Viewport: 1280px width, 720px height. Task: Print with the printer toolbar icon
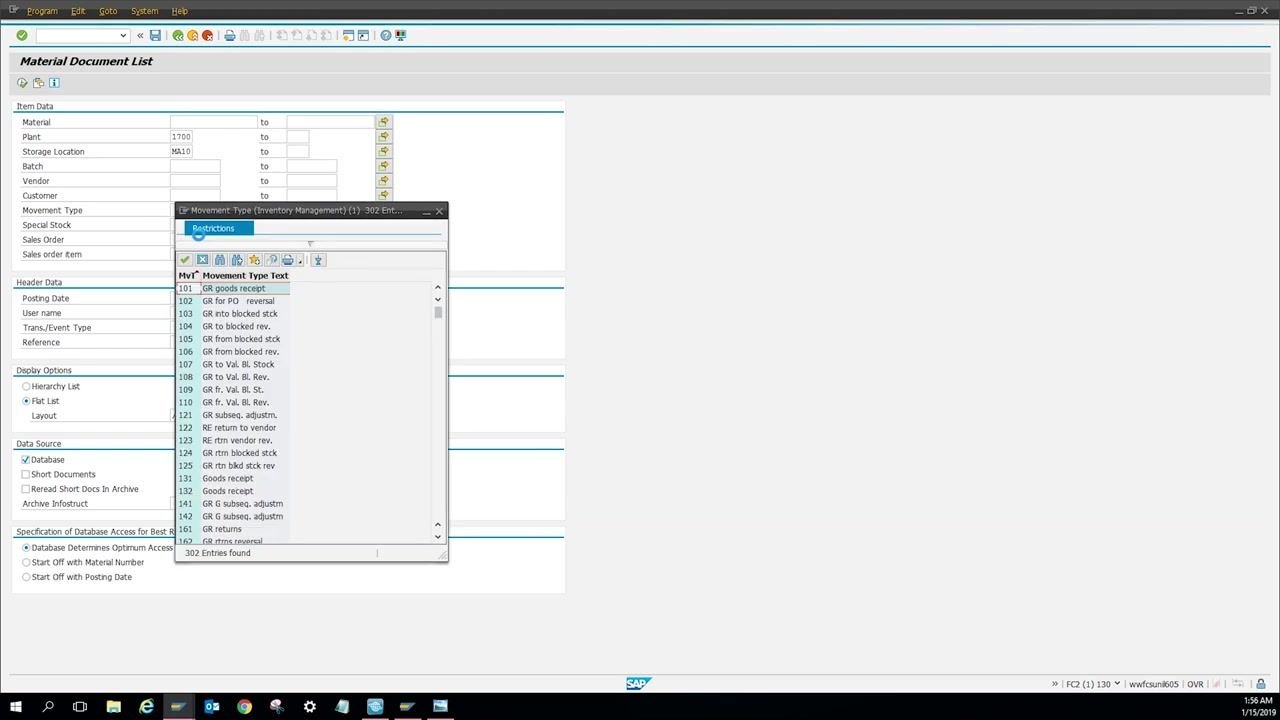coord(230,35)
